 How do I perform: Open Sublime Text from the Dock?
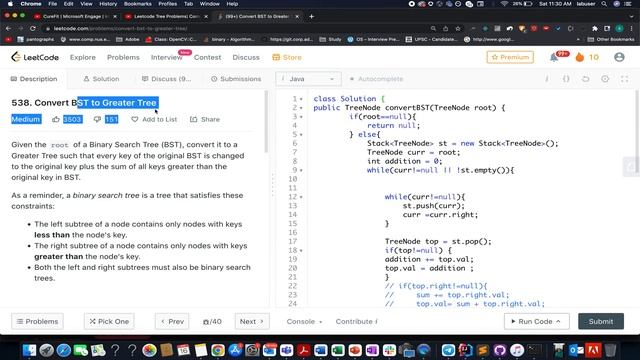[482, 350]
